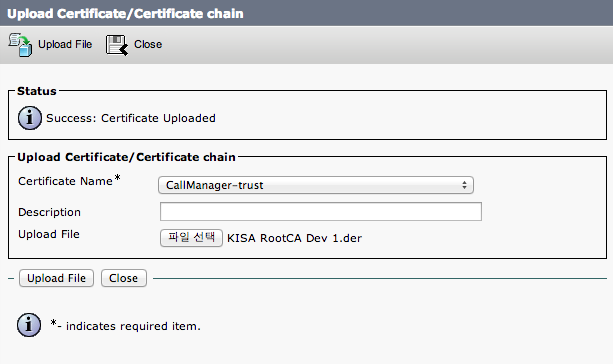Click the bottom Close button
The image size is (613, 364).
click(124, 278)
